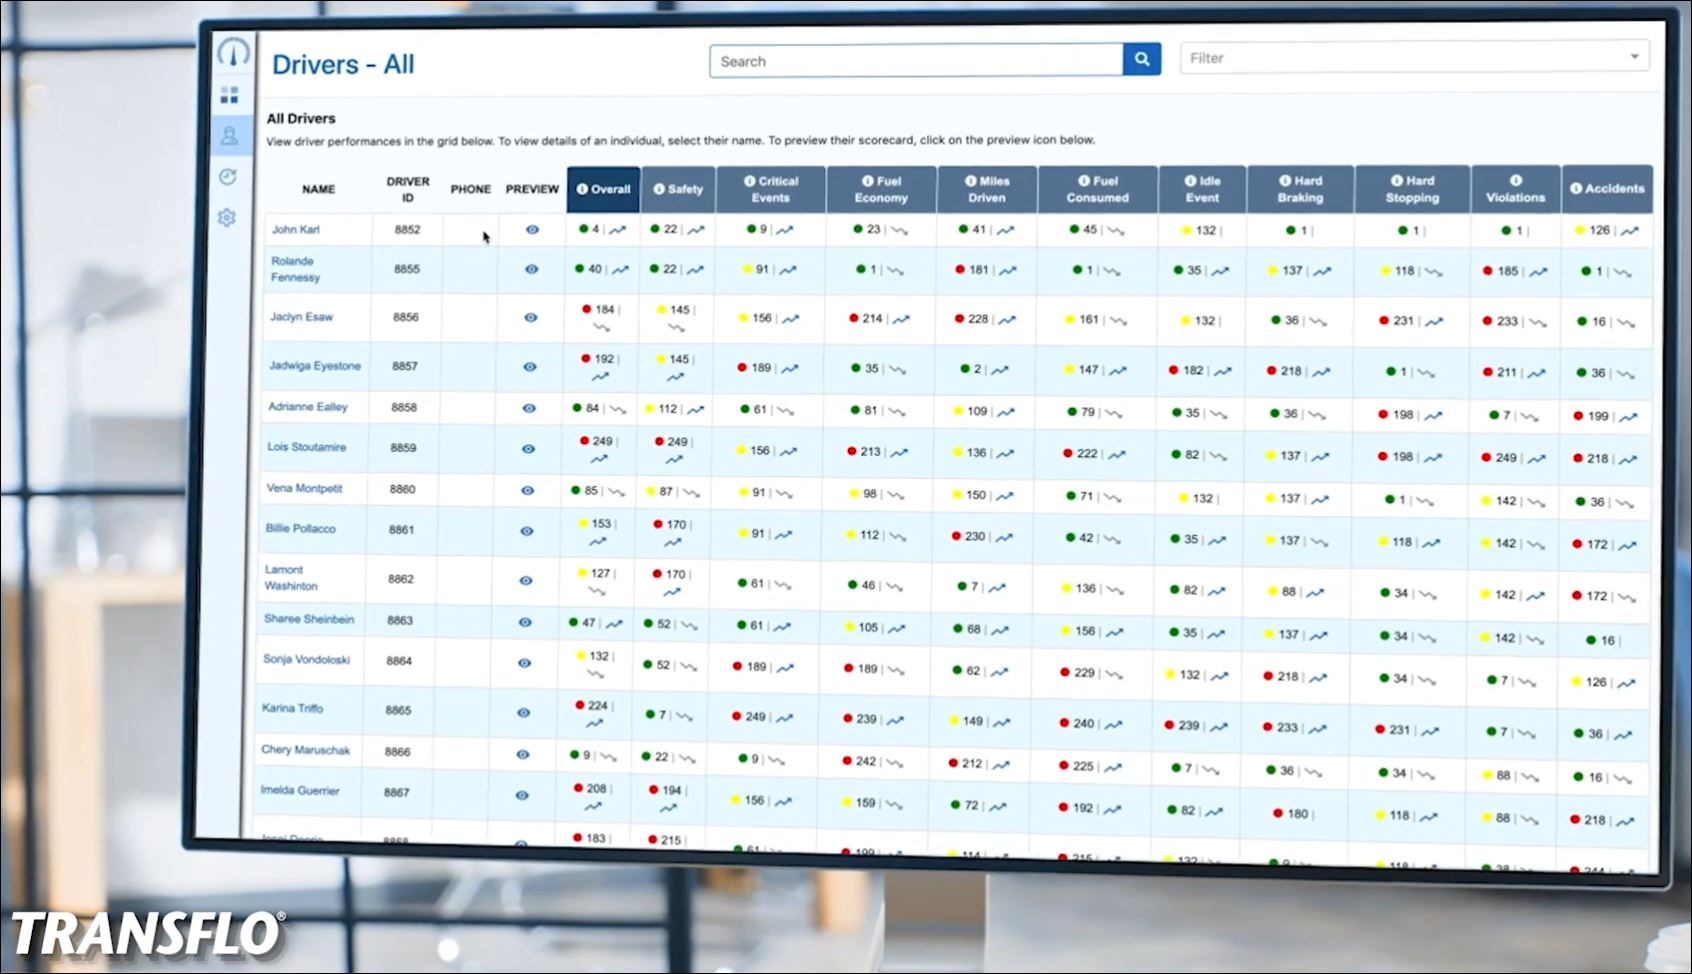Preview Karina Triffo's scorecard eye icon

coord(523,712)
